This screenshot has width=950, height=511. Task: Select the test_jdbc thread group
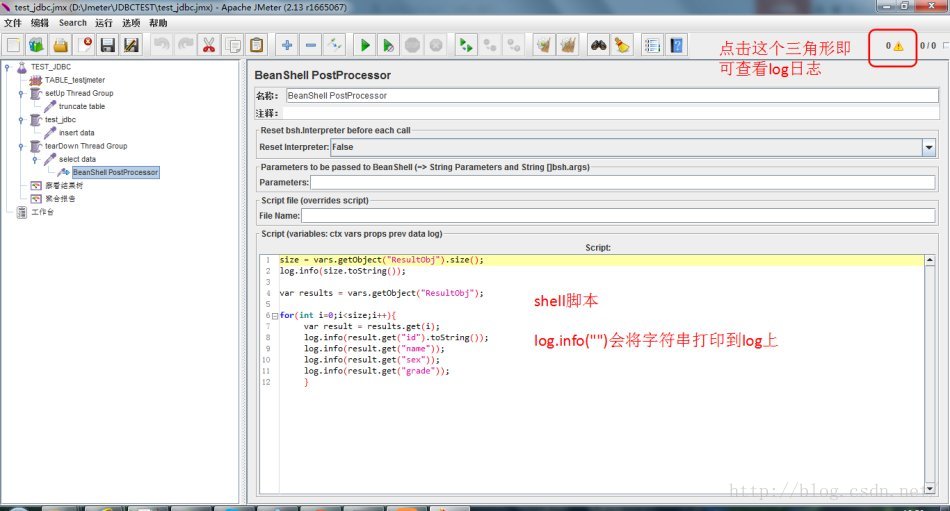pos(60,120)
